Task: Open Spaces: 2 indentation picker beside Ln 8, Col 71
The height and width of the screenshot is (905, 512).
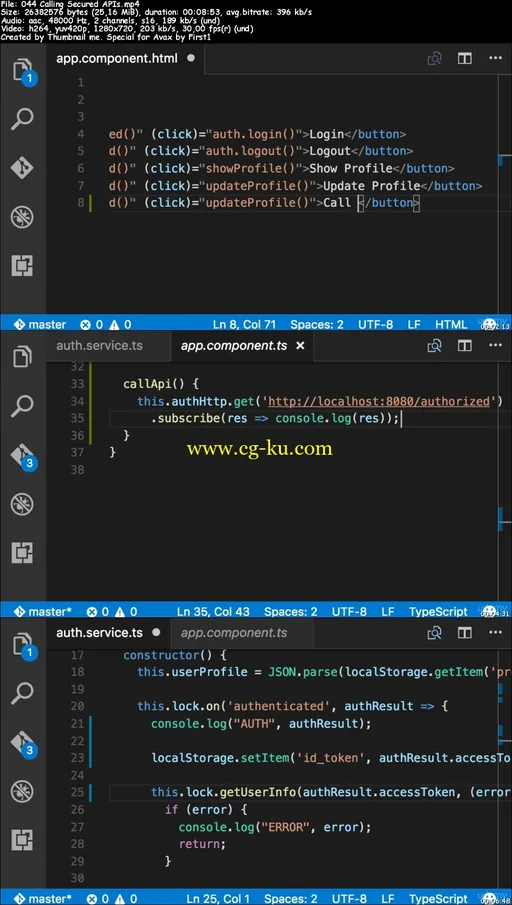Action: [317, 324]
